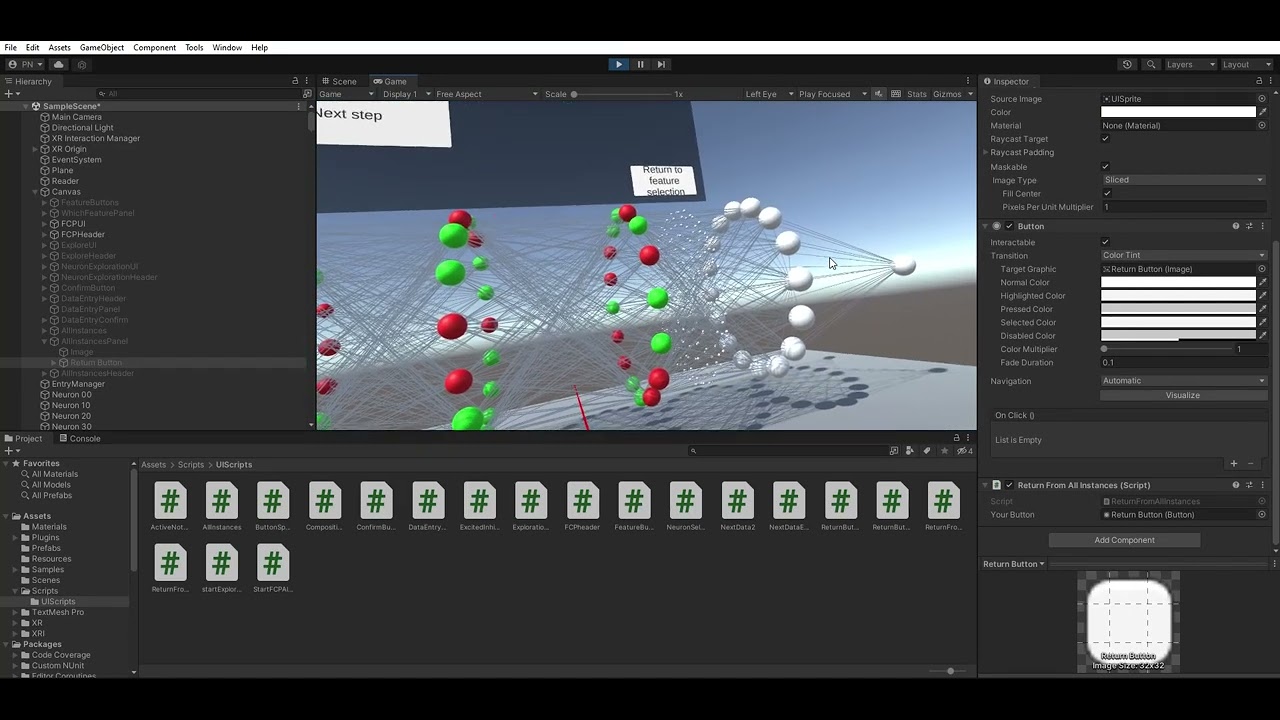Add a new On Click event entry
This screenshot has height=720, width=1280.
click(1234, 463)
